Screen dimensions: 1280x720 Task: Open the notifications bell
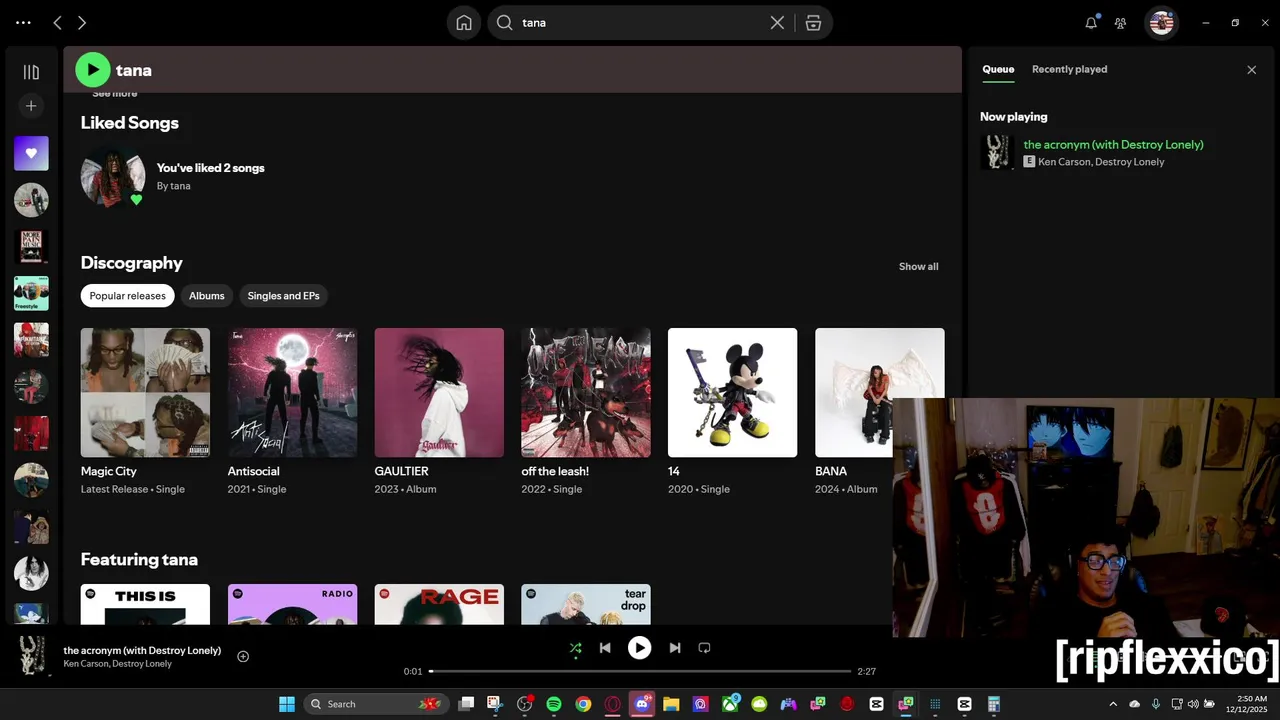(x=1091, y=23)
